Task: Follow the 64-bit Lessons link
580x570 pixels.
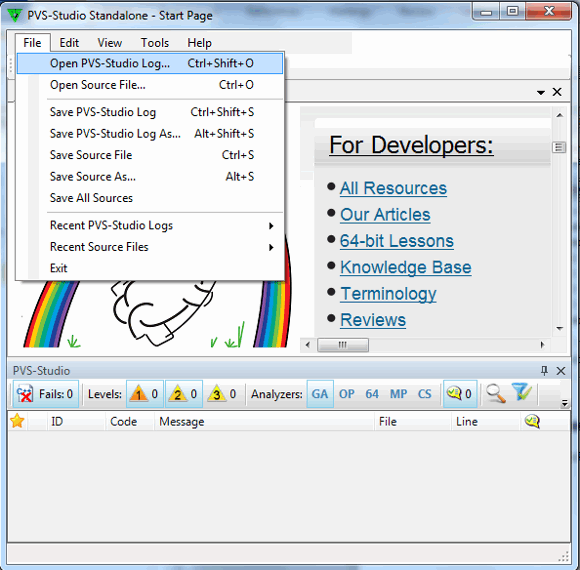Action: [x=397, y=241]
